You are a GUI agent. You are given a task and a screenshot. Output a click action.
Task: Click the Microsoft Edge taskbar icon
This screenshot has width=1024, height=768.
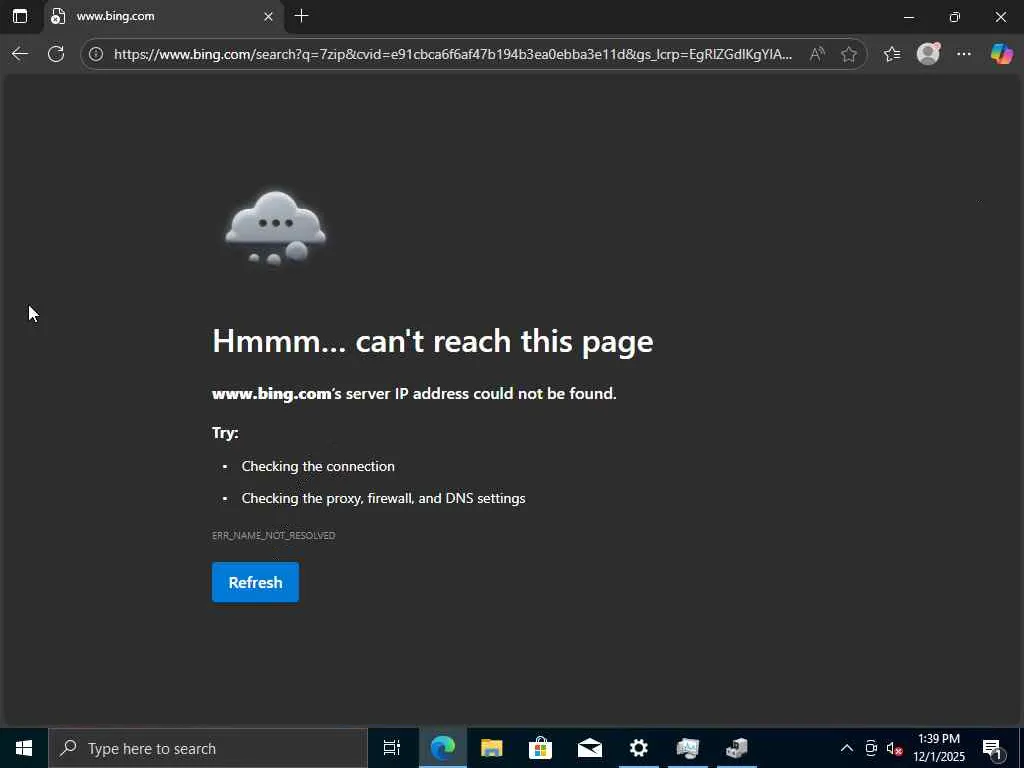442,748
